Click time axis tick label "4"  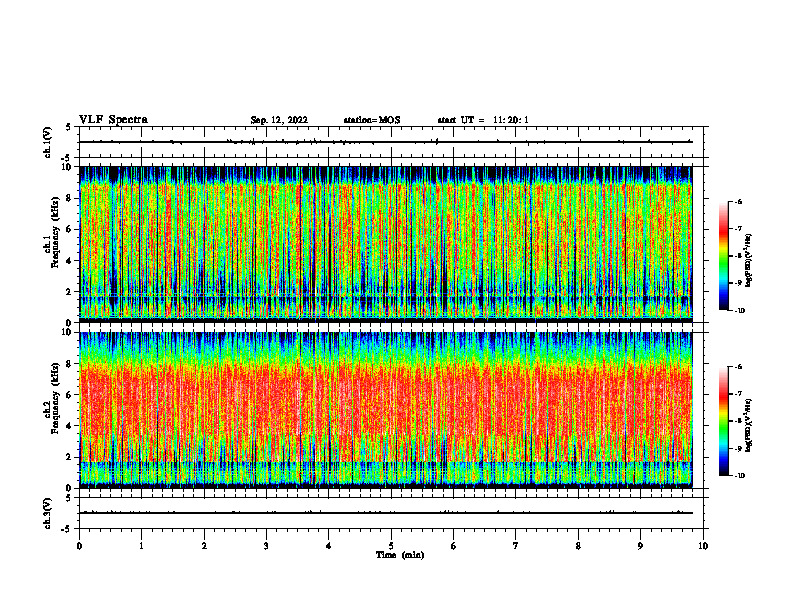(x=329, y=546)
